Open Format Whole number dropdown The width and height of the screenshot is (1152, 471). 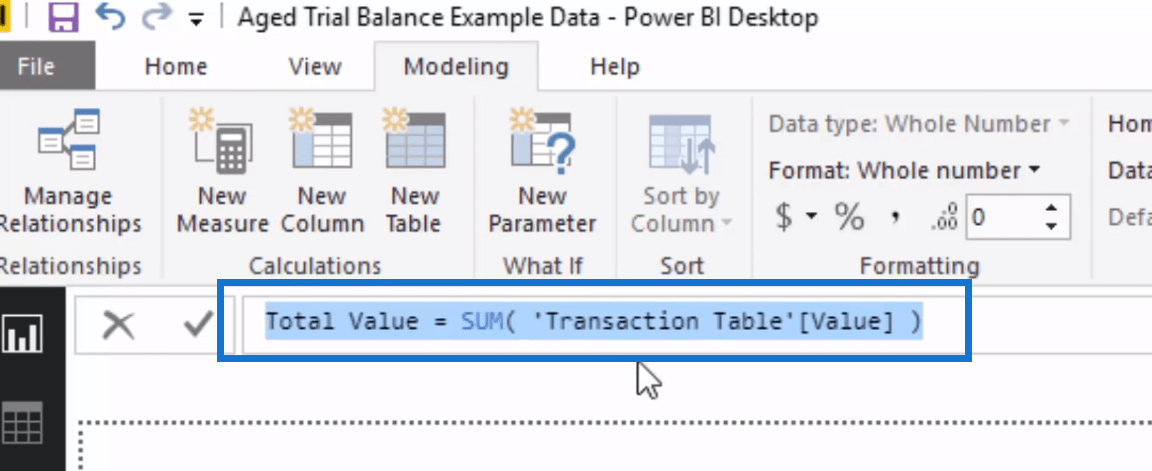(x=904, y=171)
